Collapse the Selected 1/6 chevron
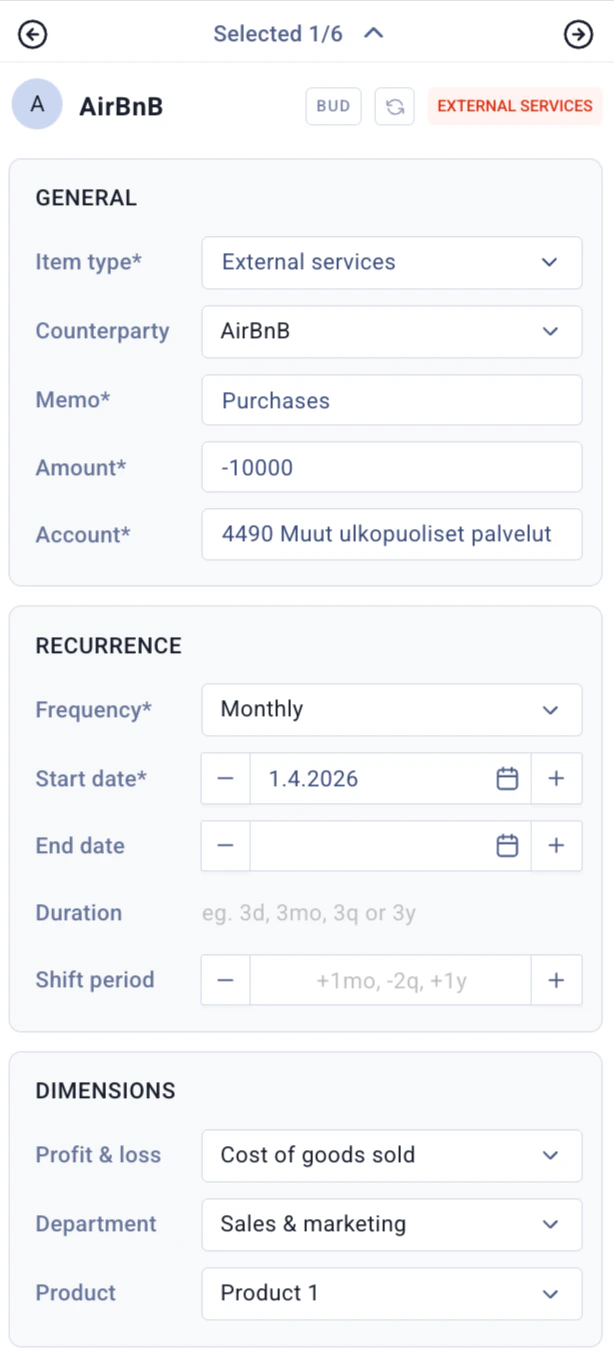The image size is (614, 1355). (374, 34)
